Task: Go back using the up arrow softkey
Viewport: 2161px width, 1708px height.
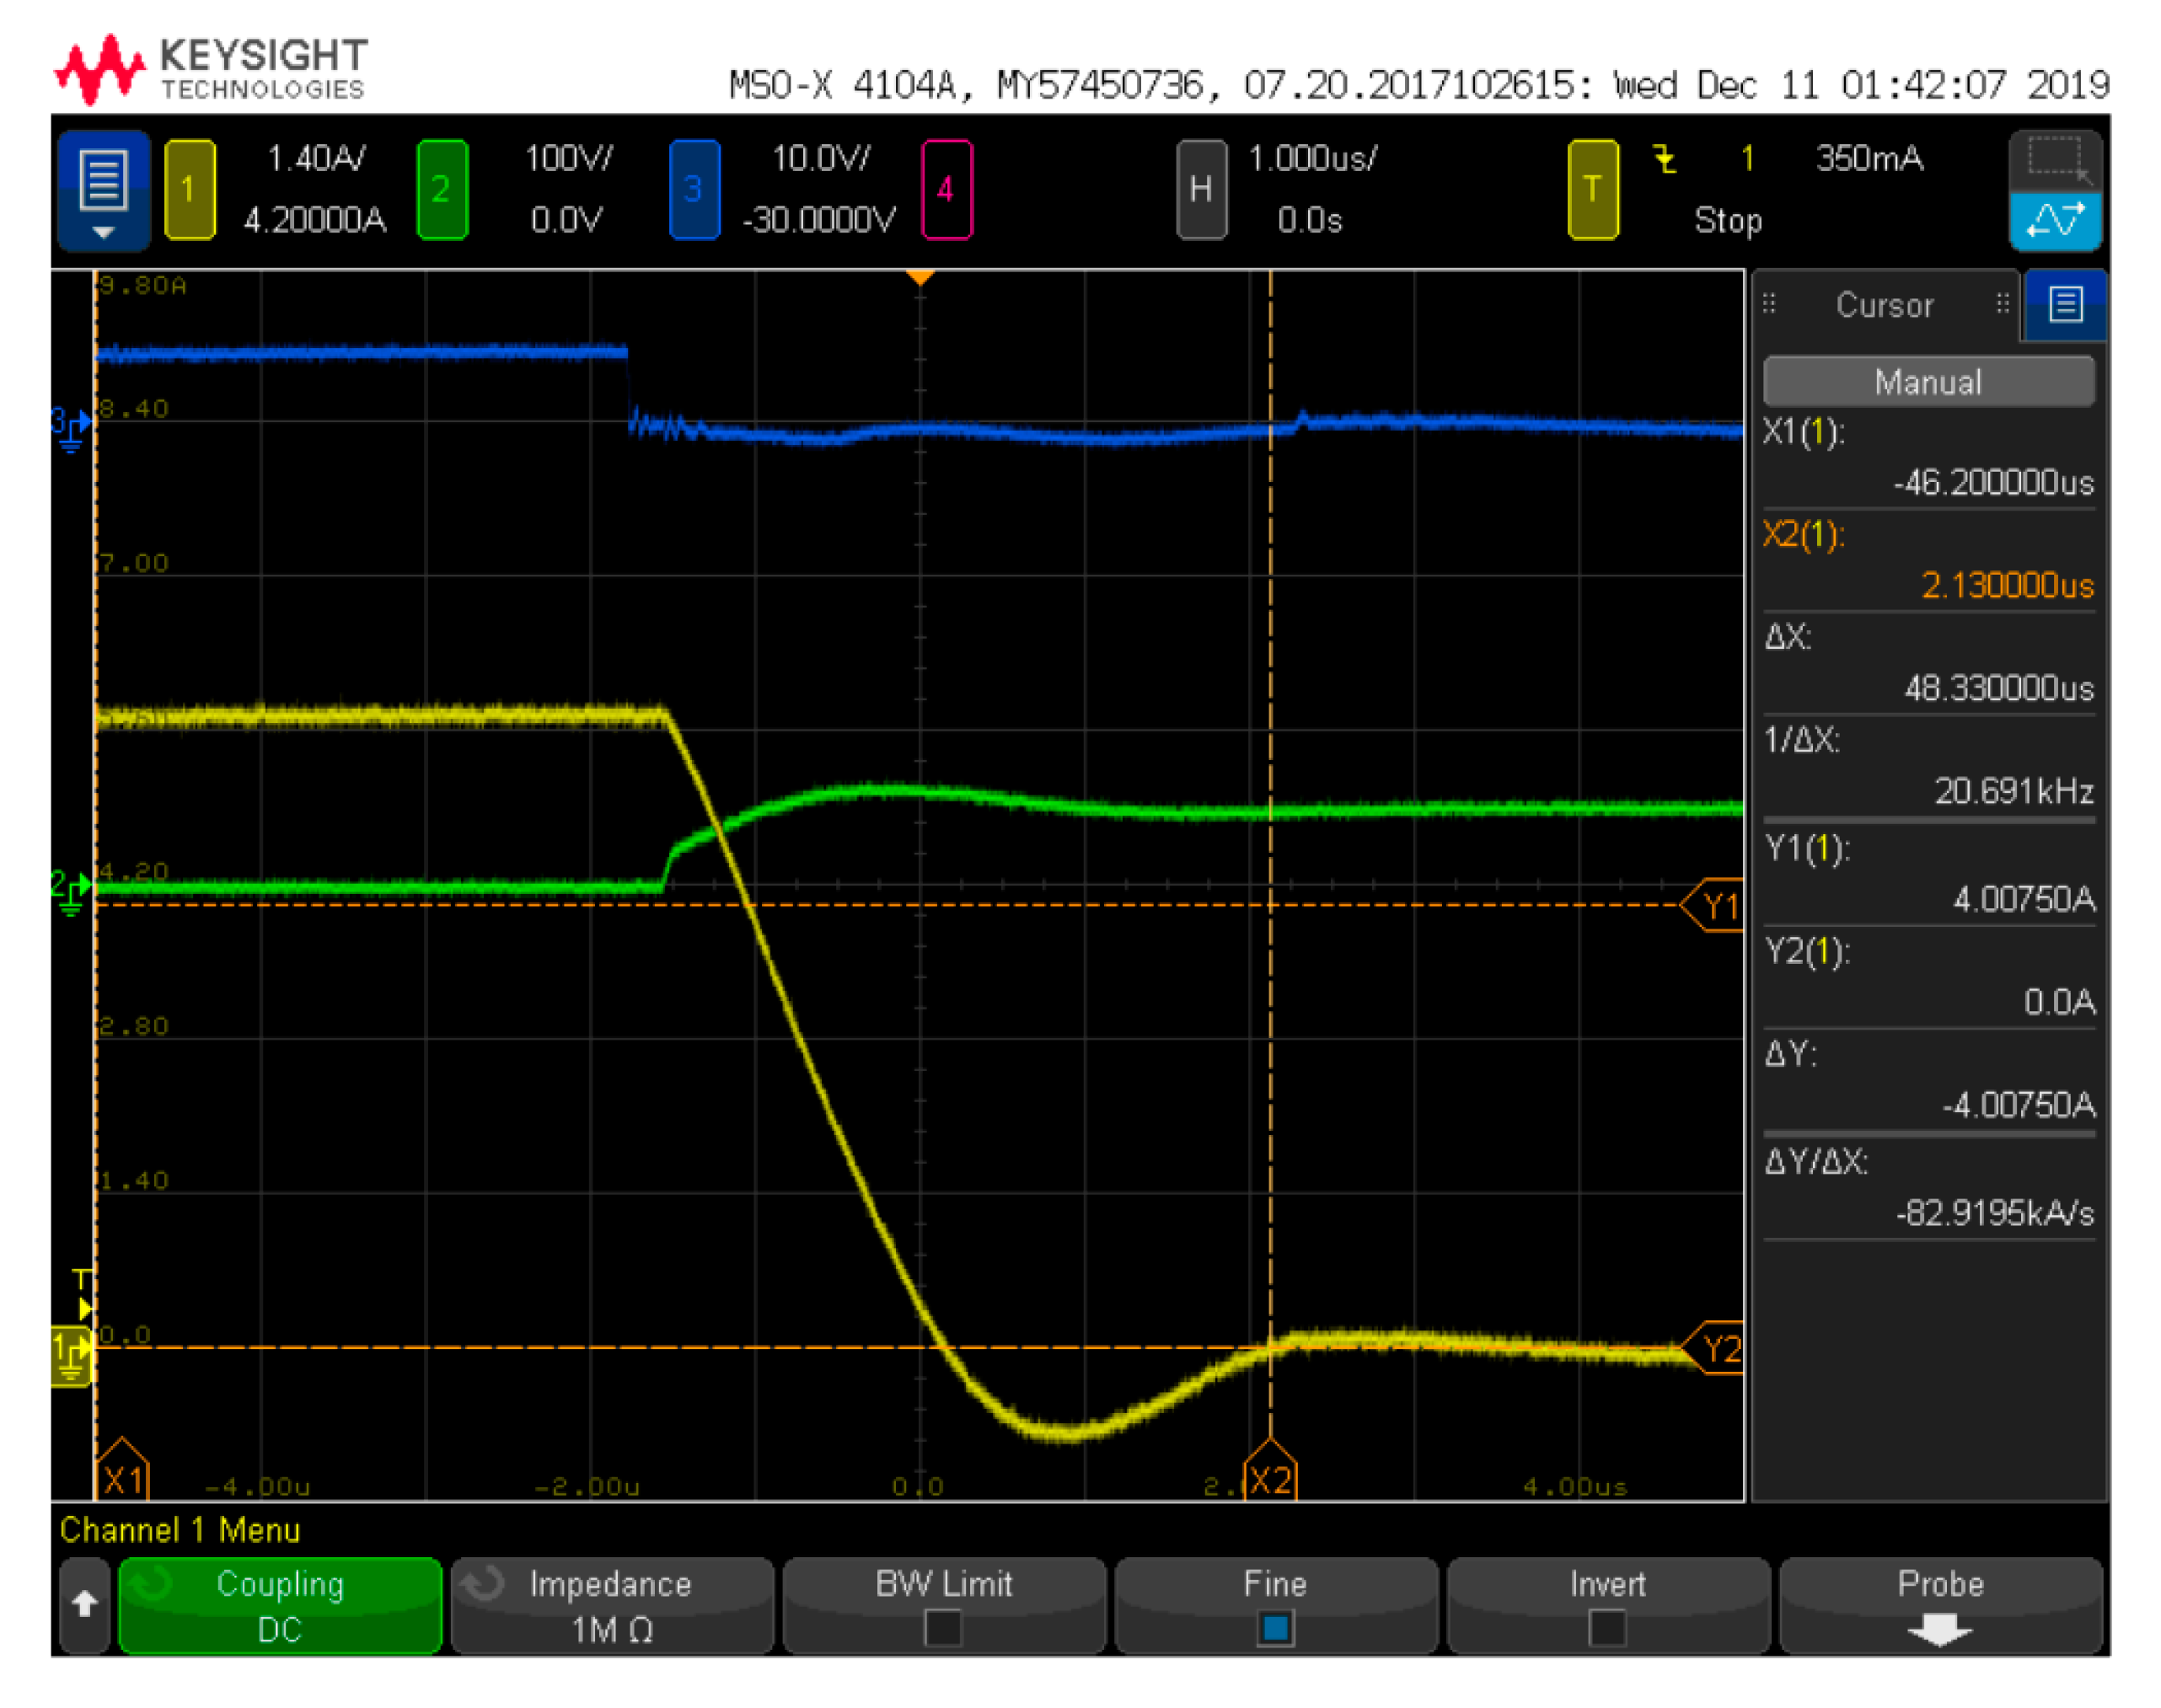Action: click(85, 1604)
